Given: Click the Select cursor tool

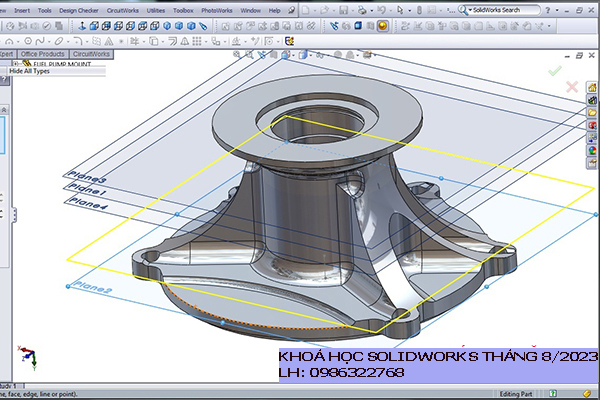Looking at the screenshot, I should click(400, 10).
